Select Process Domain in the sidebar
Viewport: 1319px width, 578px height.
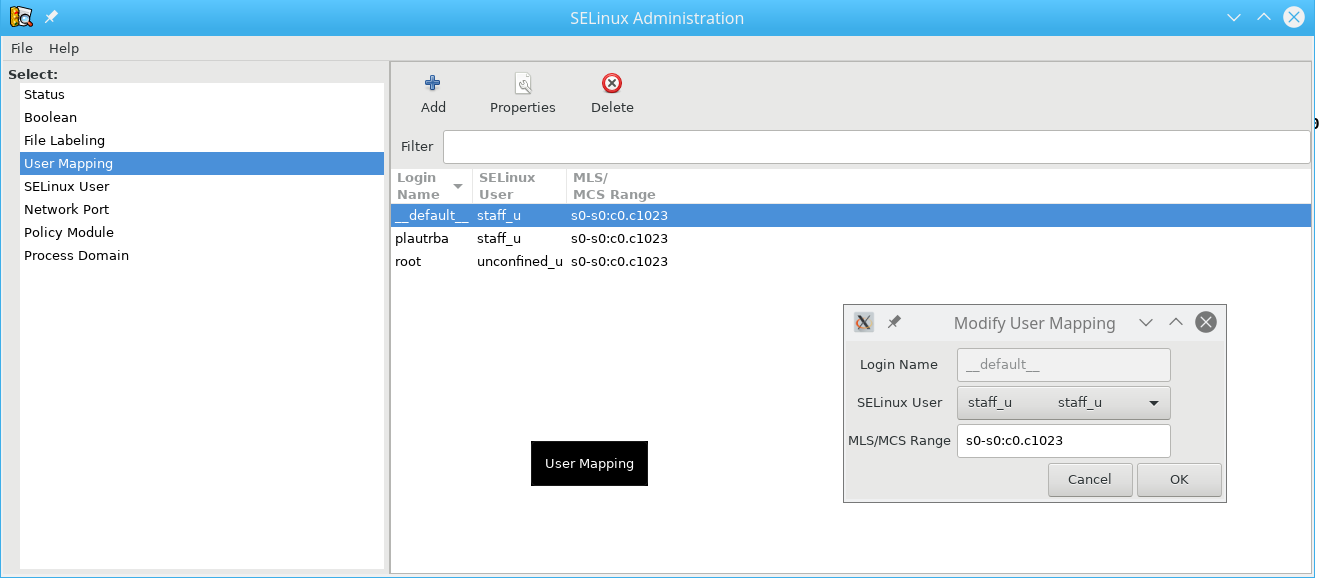click(202, 255)
